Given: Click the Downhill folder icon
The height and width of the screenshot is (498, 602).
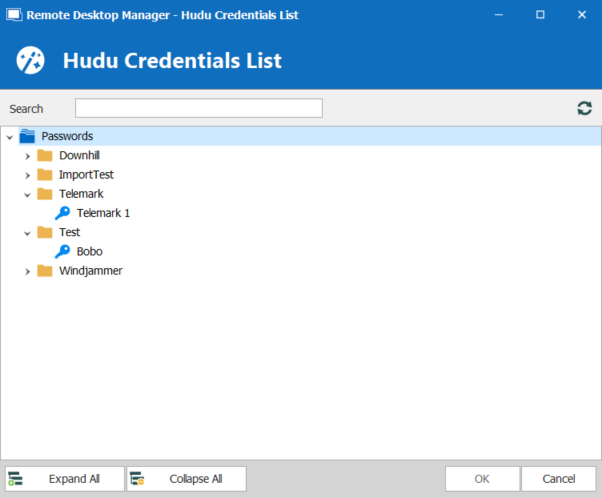Looking at the screenshot, I should tap(45, 156).
